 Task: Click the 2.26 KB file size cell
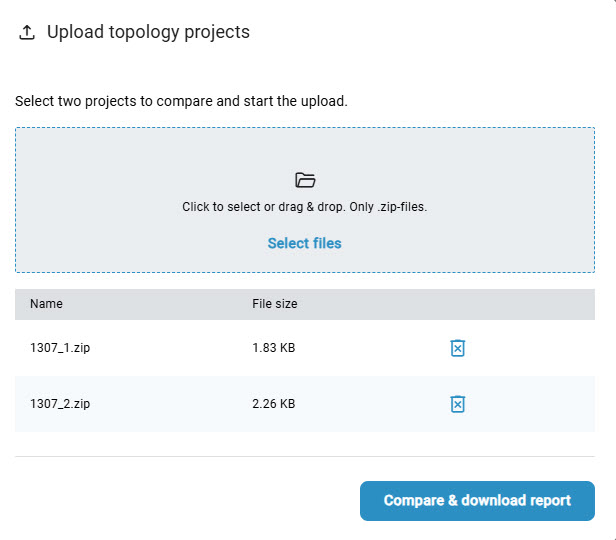(273, 404)
